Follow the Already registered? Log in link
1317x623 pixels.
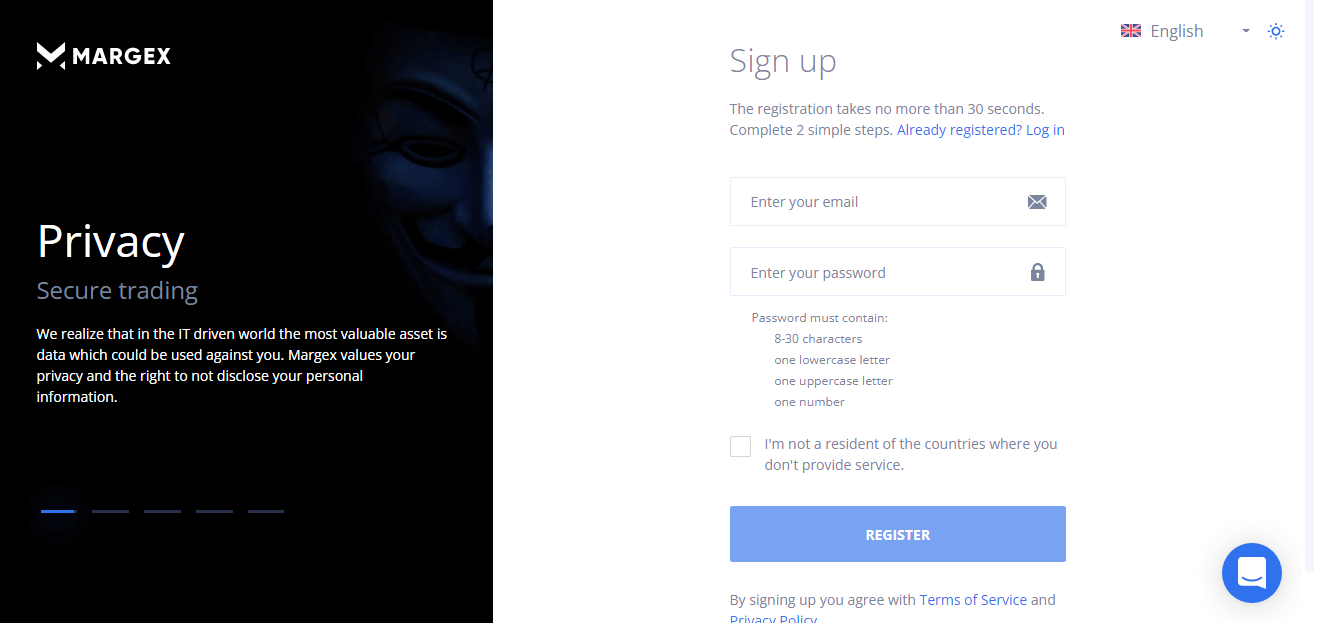coord(980,130)
